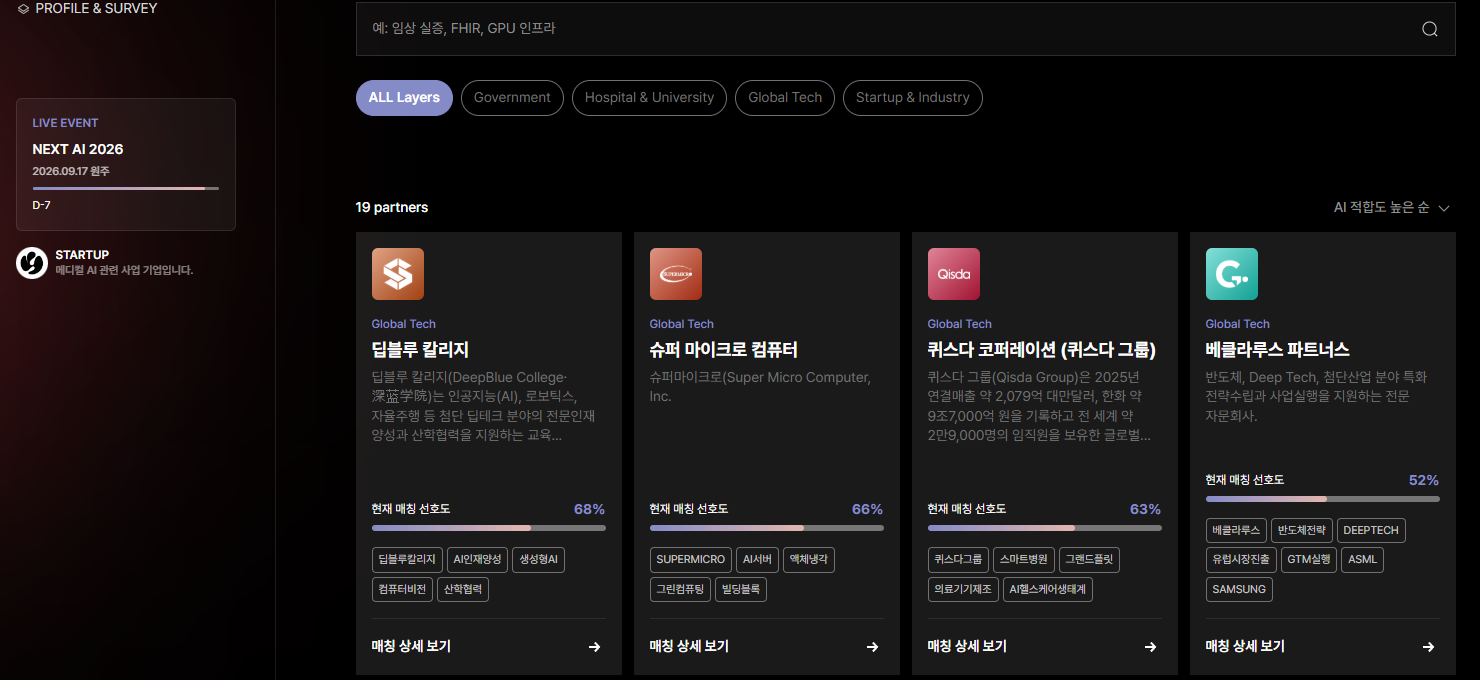This screenshot has width=1480, height=680.
Task: Click the 63% matching preference bar
Action: 1044,528
